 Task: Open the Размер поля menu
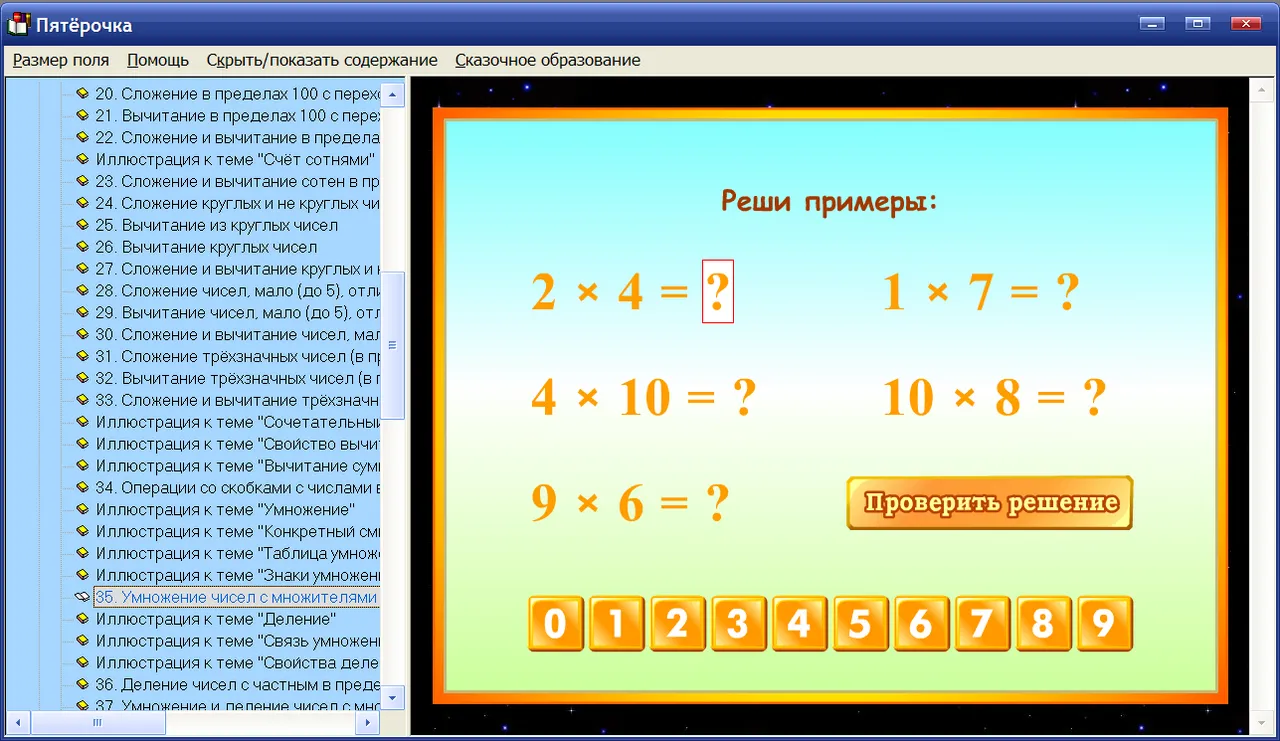coord(61,60)
